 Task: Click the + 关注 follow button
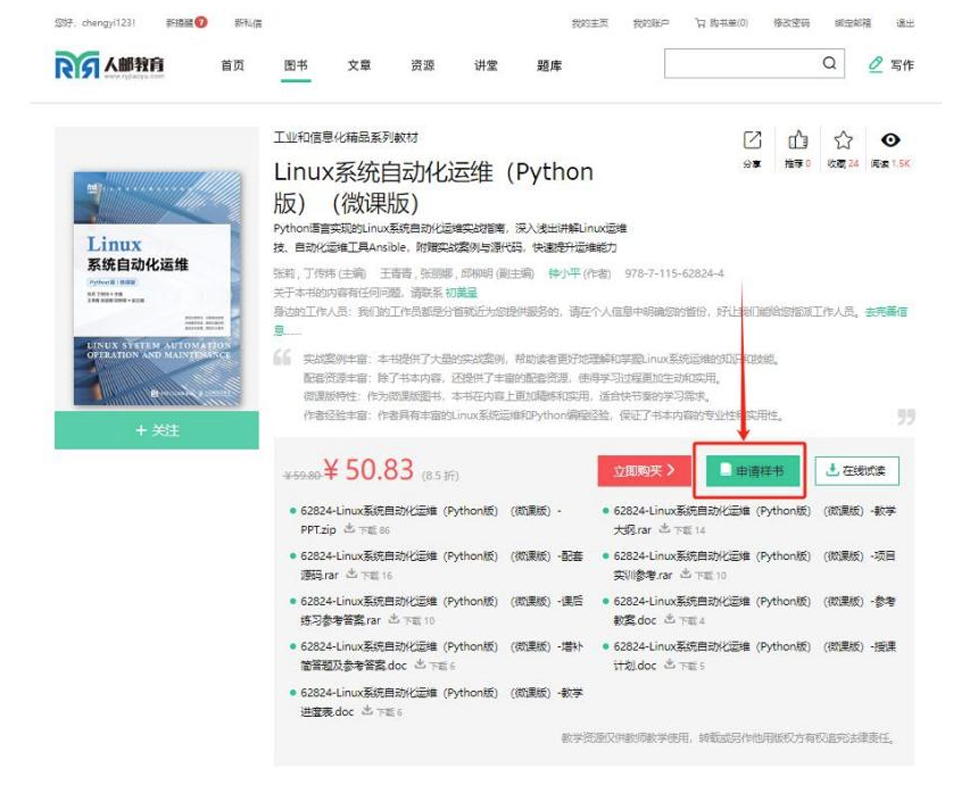(x=157, y=430)
